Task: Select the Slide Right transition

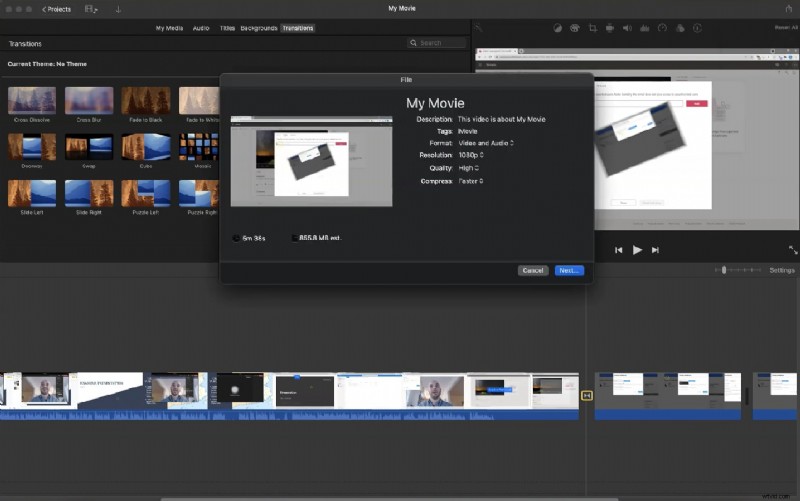Action: tap(89, 193)
